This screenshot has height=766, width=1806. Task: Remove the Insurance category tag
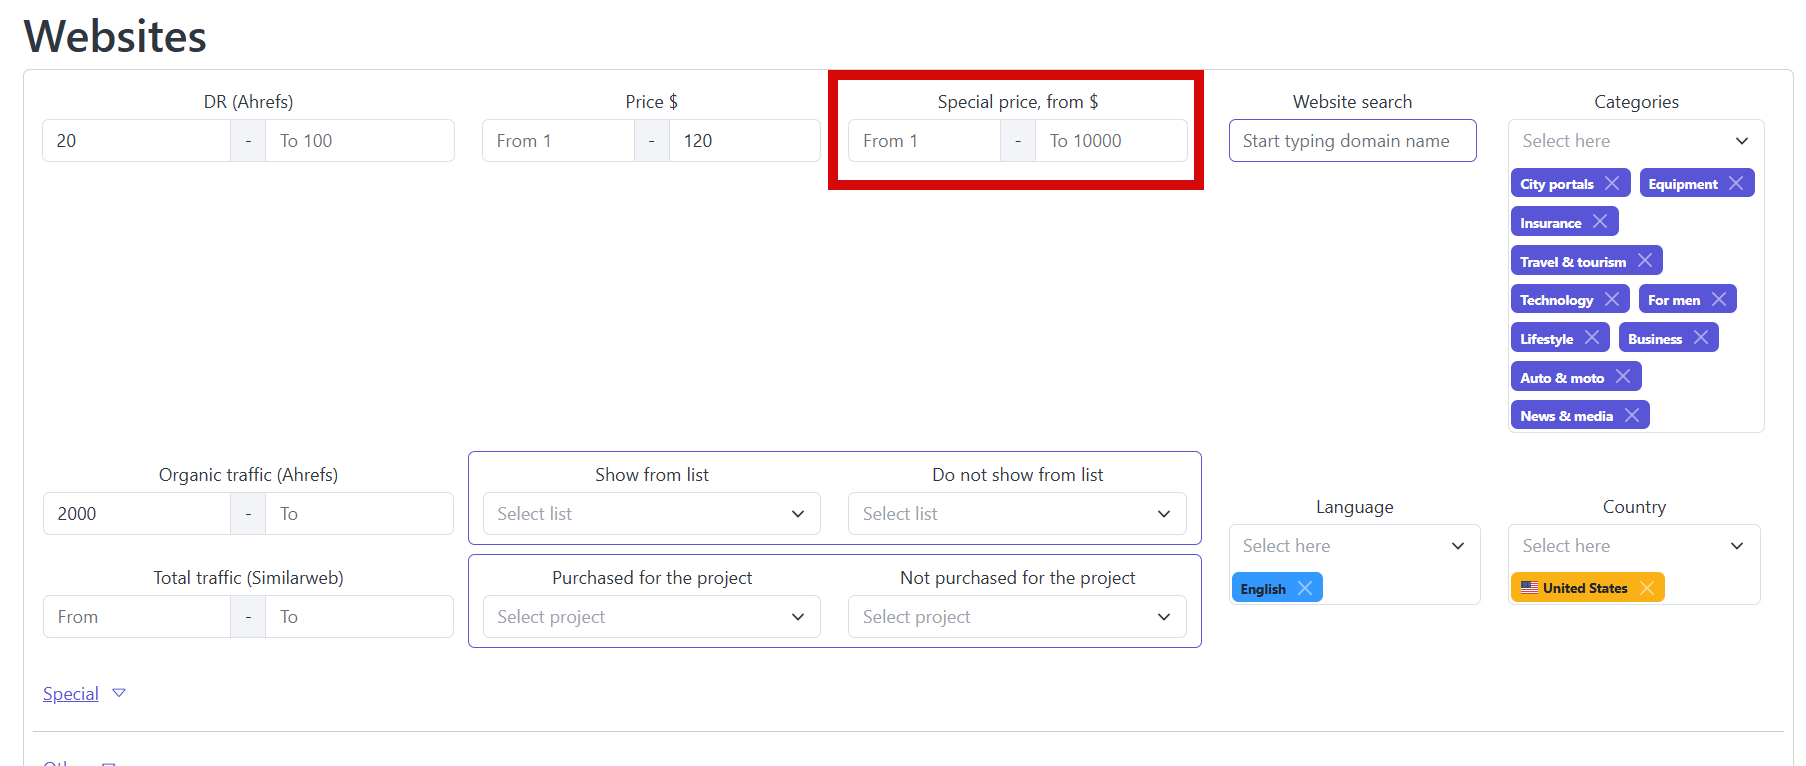1600,222
